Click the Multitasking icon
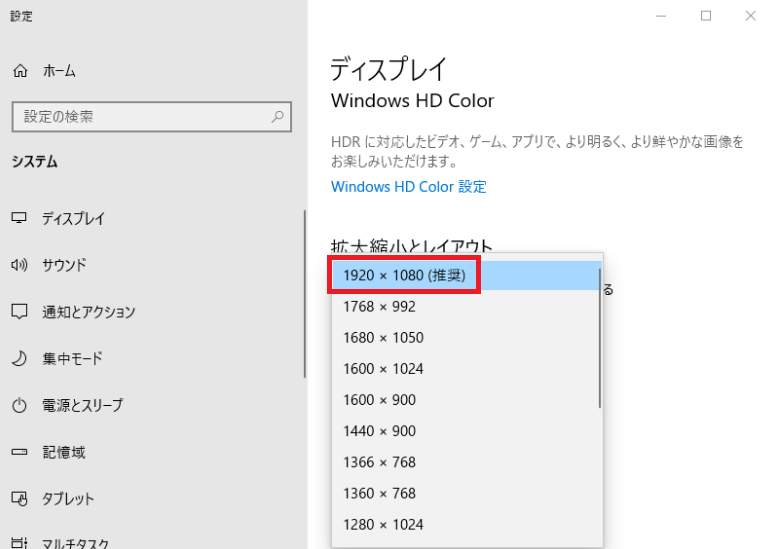This screenshot has height=549, width=773. (x=19, y=543)
